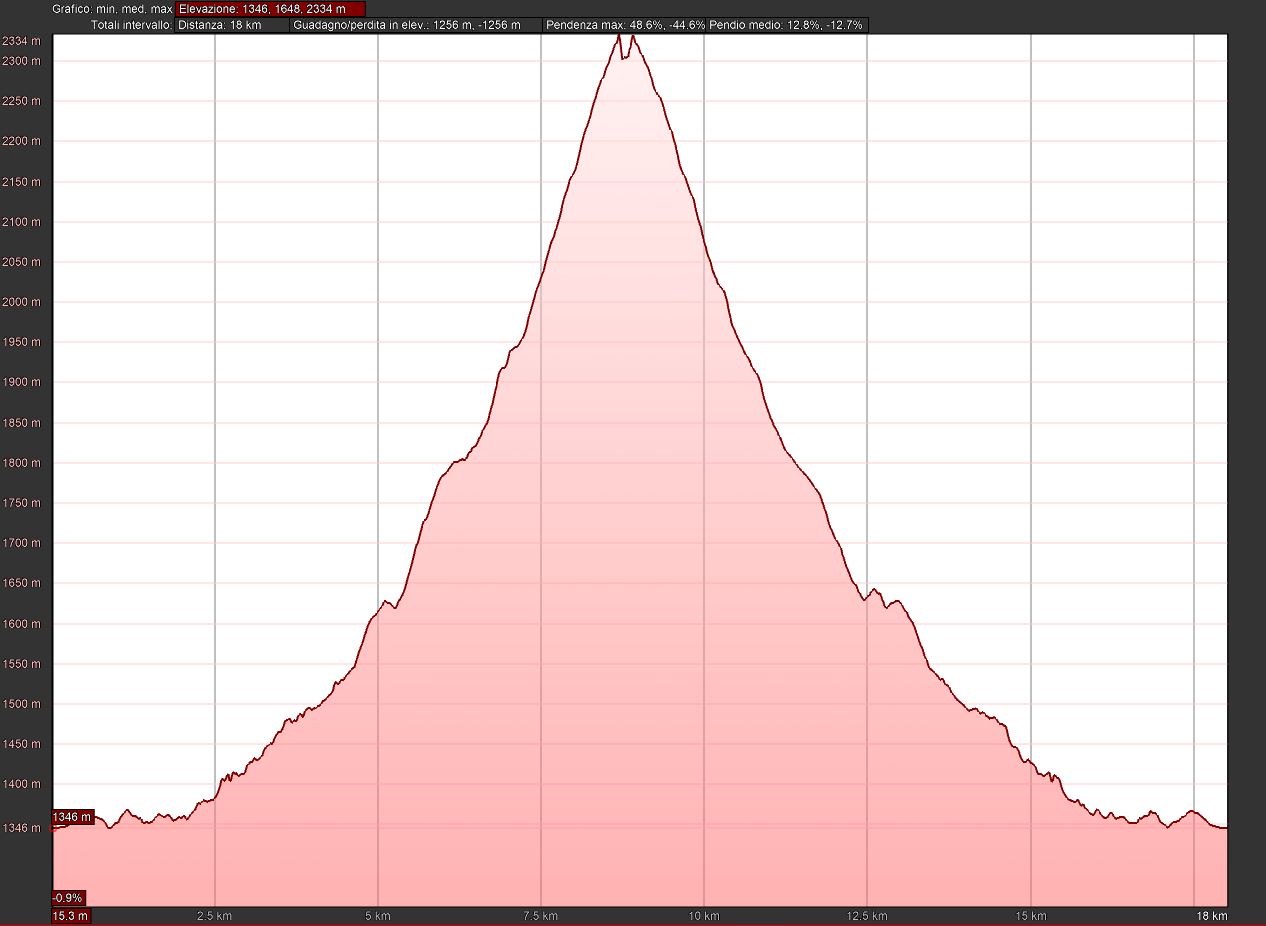This screenshot has width=1266, height=926.
Task: Click the 2334 m top elevation label
Action: (21, 41)
